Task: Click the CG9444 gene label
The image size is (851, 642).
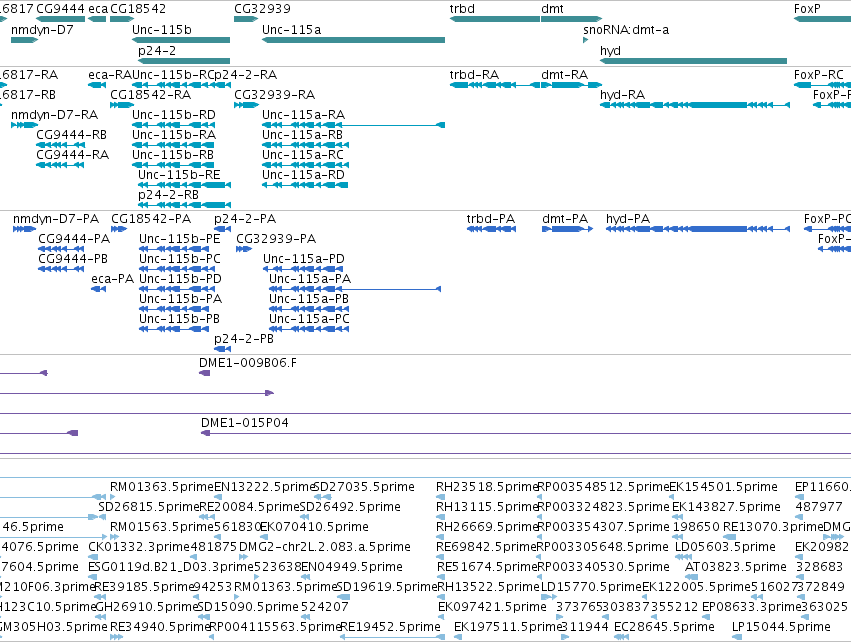Action: click(x=60, y=9)
